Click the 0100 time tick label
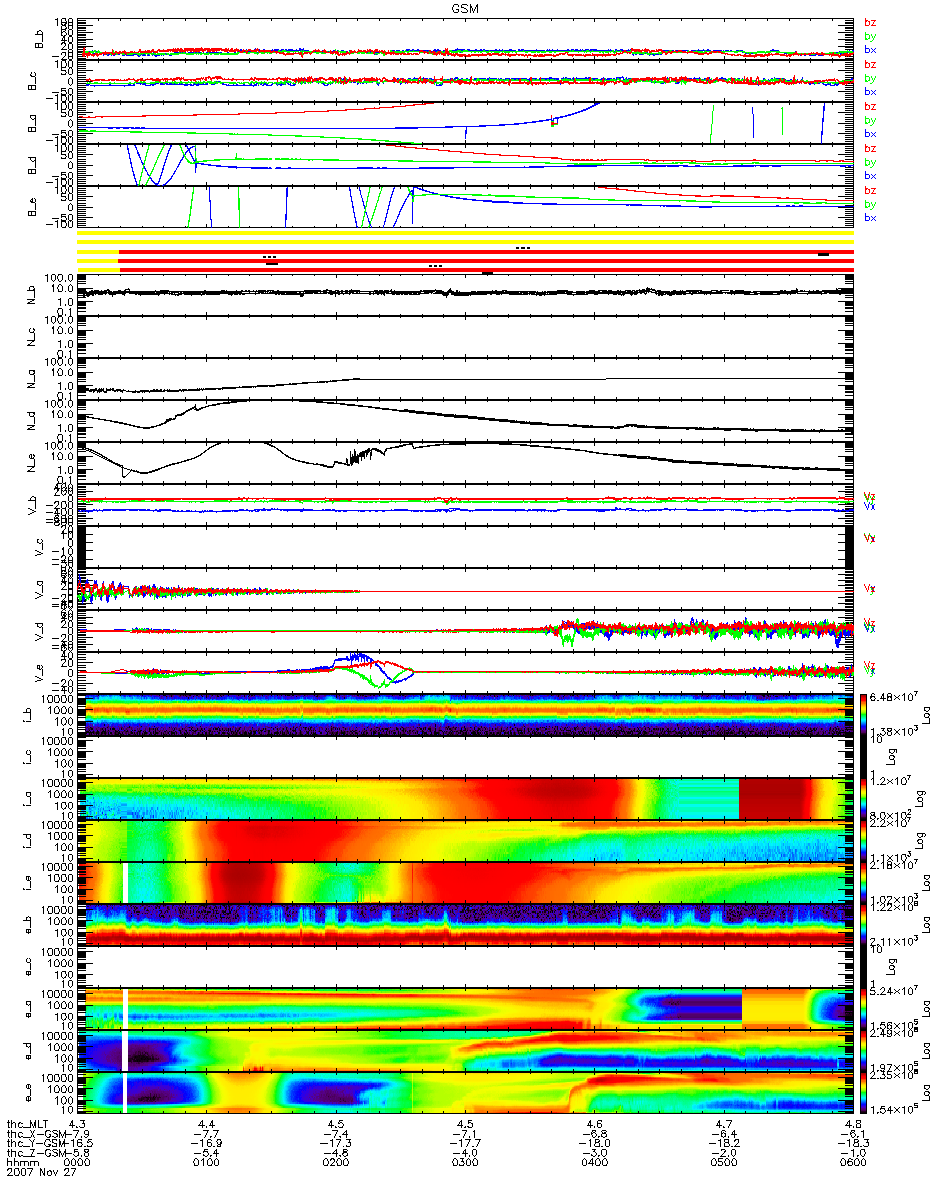 pyautogui.click(x=207, y=1164)
